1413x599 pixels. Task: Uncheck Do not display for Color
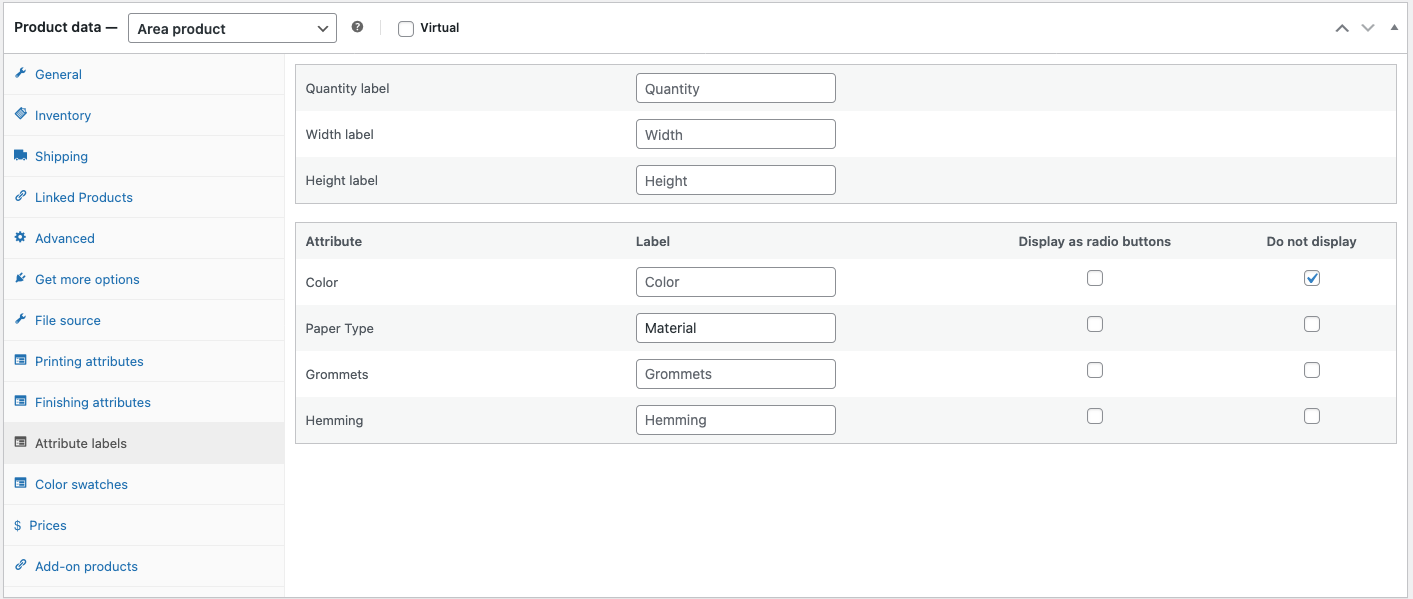[1312, 278]
